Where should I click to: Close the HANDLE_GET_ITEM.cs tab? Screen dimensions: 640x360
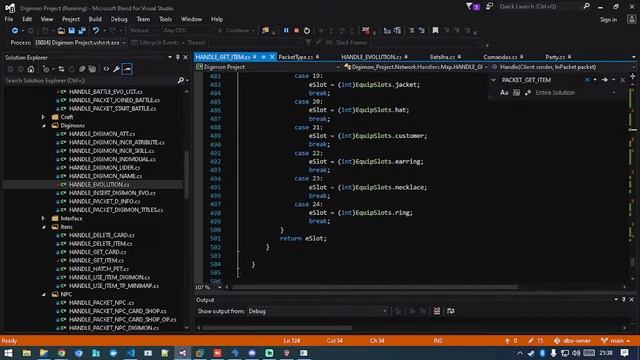click(x=272, y=57)
